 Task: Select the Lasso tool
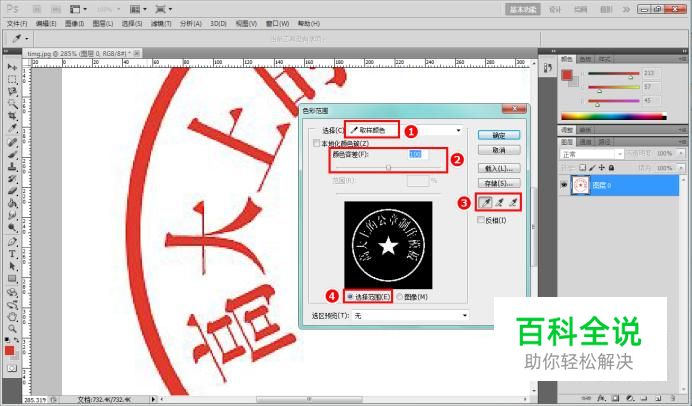coord(12,92)
